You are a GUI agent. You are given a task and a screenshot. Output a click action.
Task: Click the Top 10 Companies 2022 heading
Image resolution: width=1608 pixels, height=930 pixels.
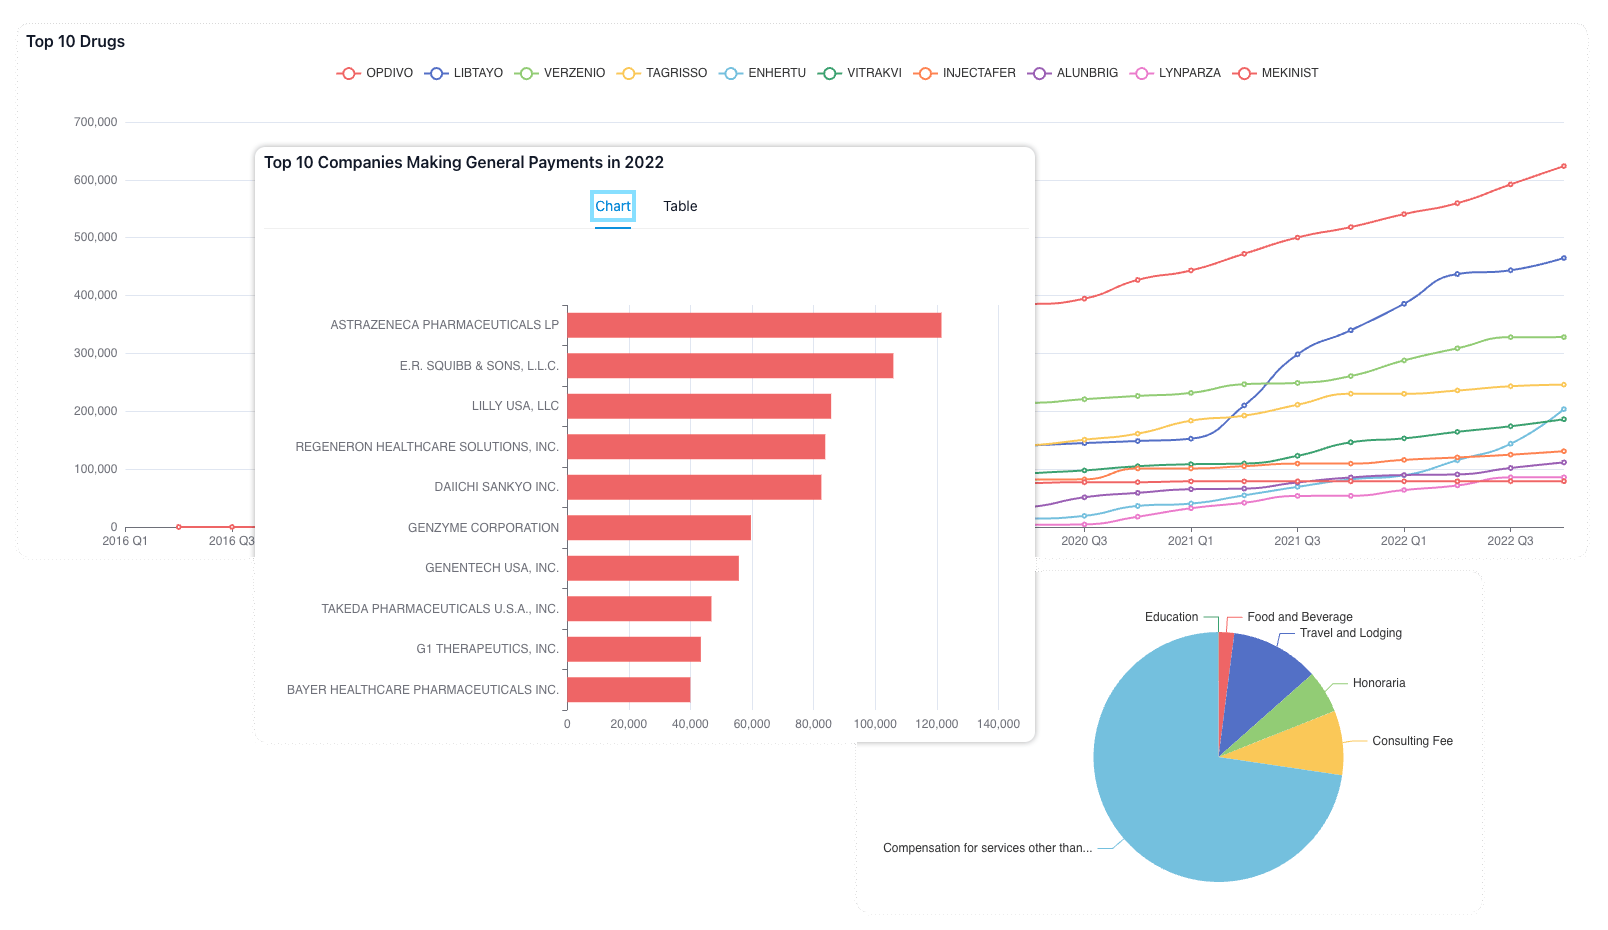pyautogui.click(x=464, y=162)
